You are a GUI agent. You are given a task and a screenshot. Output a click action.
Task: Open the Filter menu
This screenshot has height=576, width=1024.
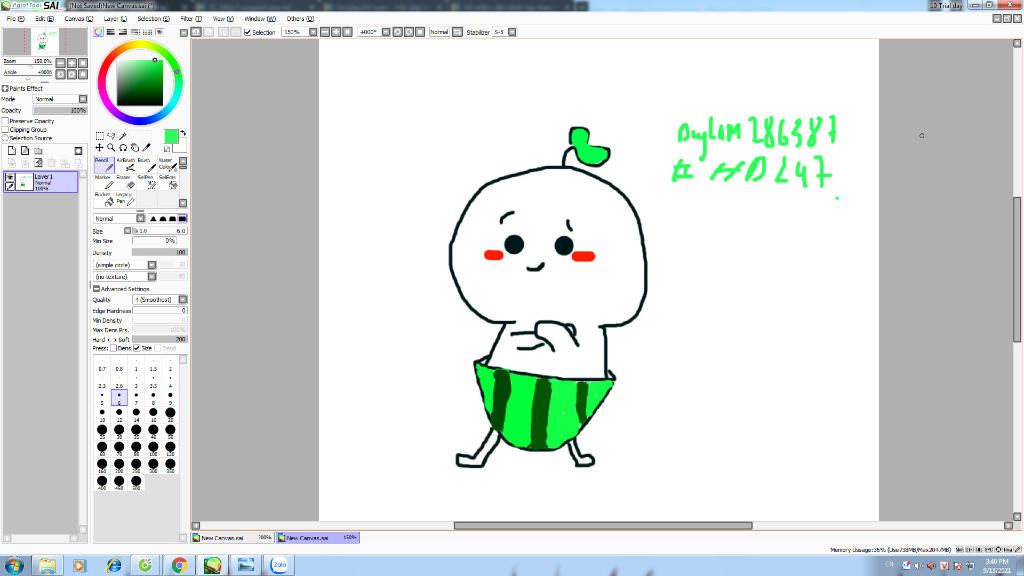tap(191, 19)
